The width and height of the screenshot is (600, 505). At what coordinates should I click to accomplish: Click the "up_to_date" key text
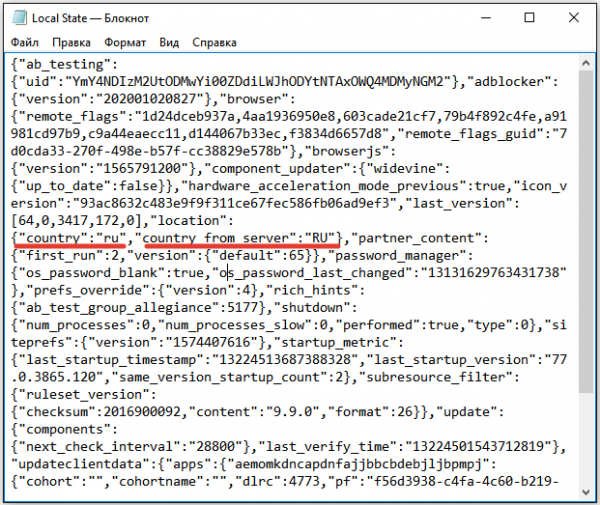point(65,186)
